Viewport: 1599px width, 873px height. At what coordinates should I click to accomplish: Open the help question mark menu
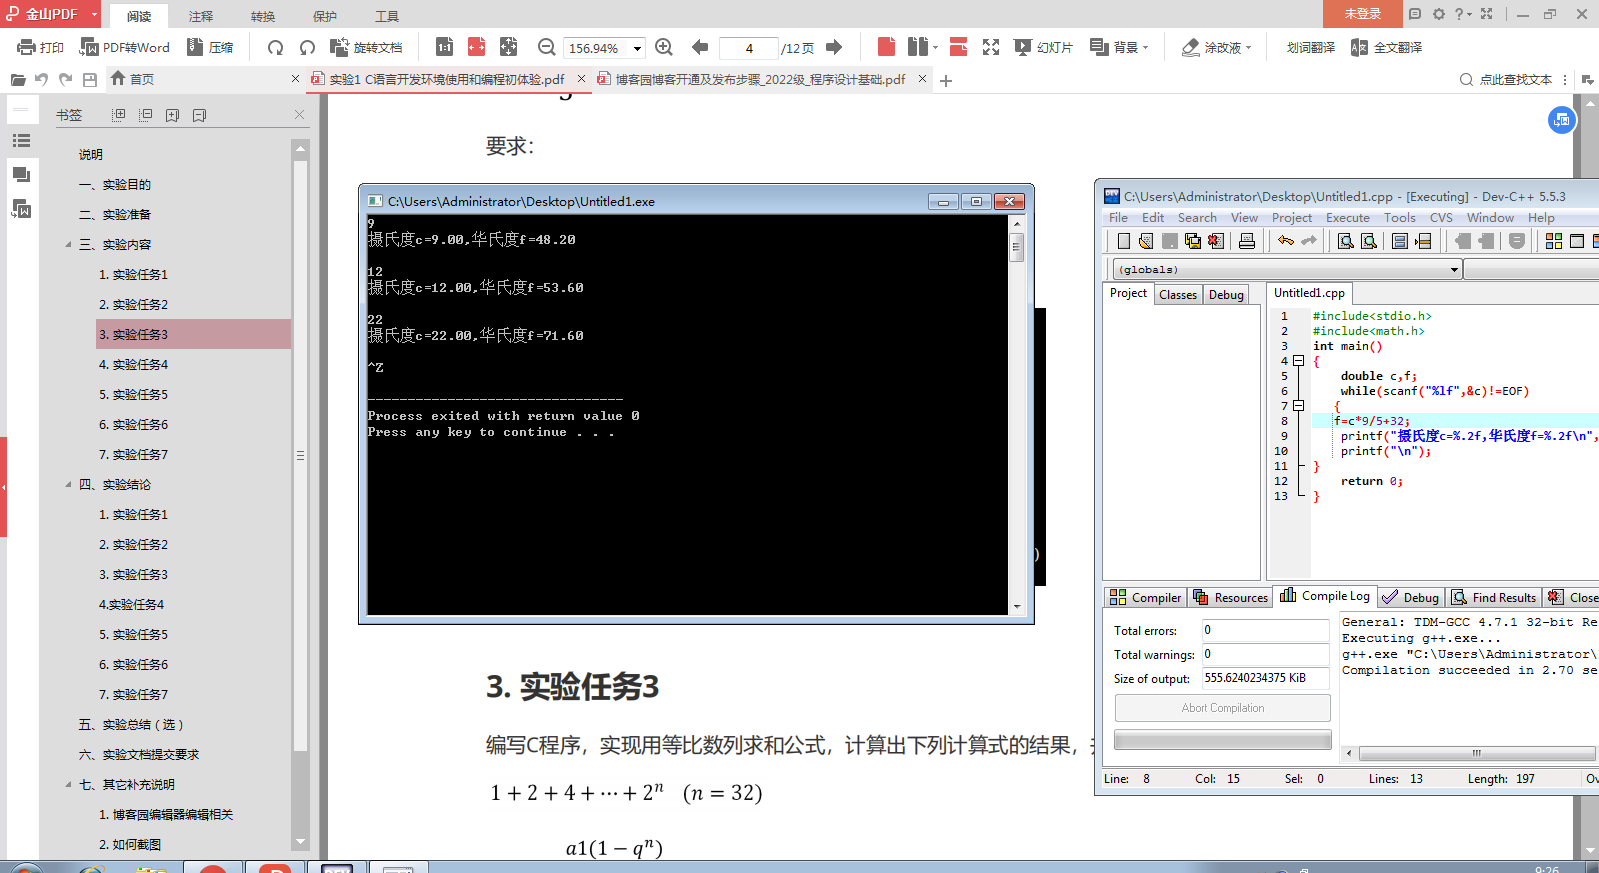pyautogui.click(x=1463, y=14)
